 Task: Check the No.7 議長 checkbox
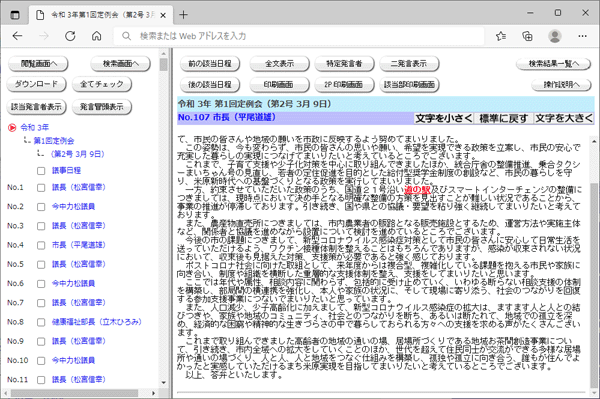pyautogui.click(x=41, y=303)
